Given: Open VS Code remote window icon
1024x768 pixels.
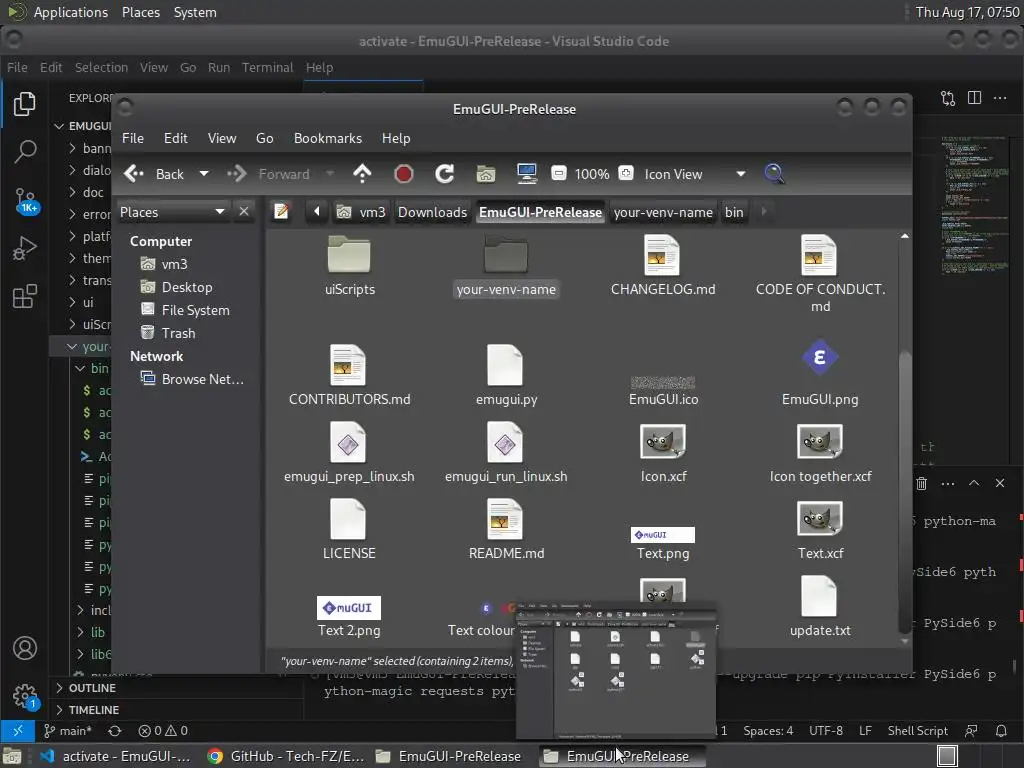Looking at the screenshot, I should [18, 730].
